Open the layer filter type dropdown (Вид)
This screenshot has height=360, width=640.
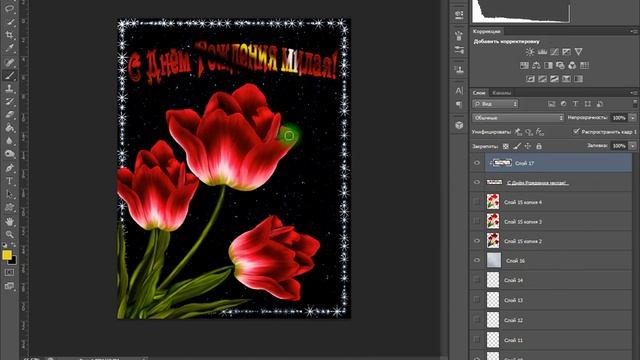tap(495, 104)
